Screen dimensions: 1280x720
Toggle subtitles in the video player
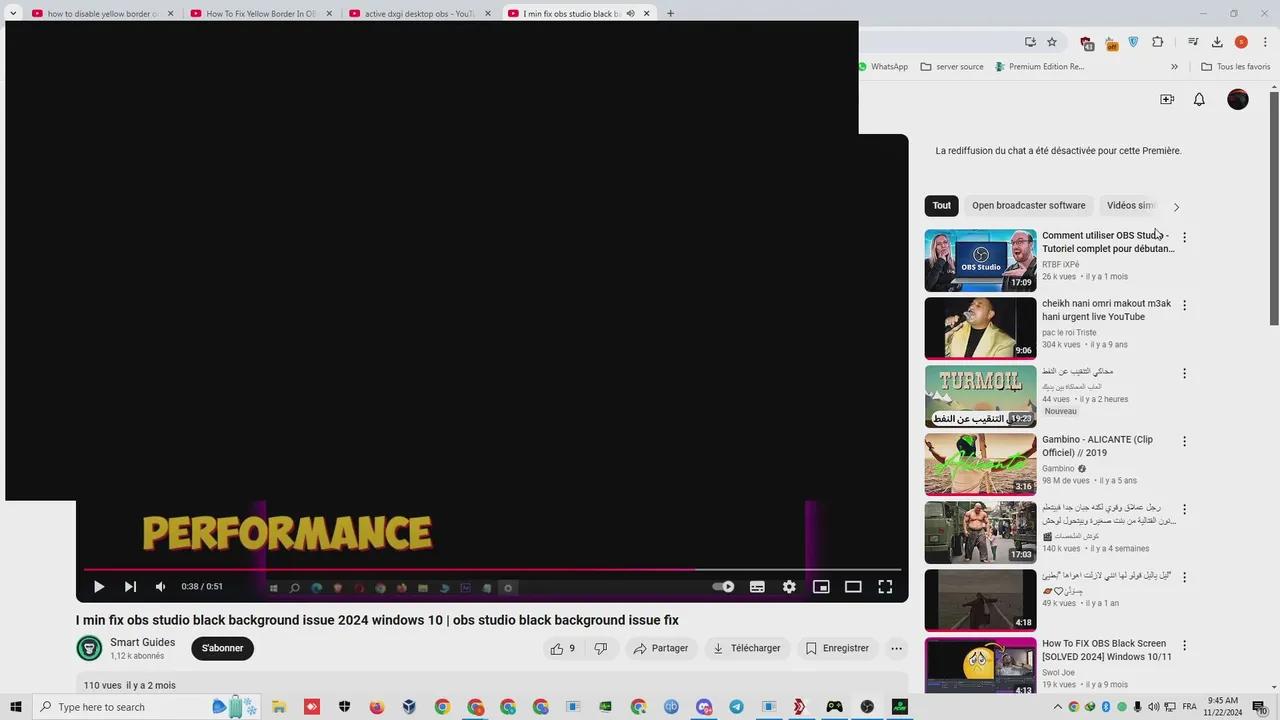pos(757,587)
